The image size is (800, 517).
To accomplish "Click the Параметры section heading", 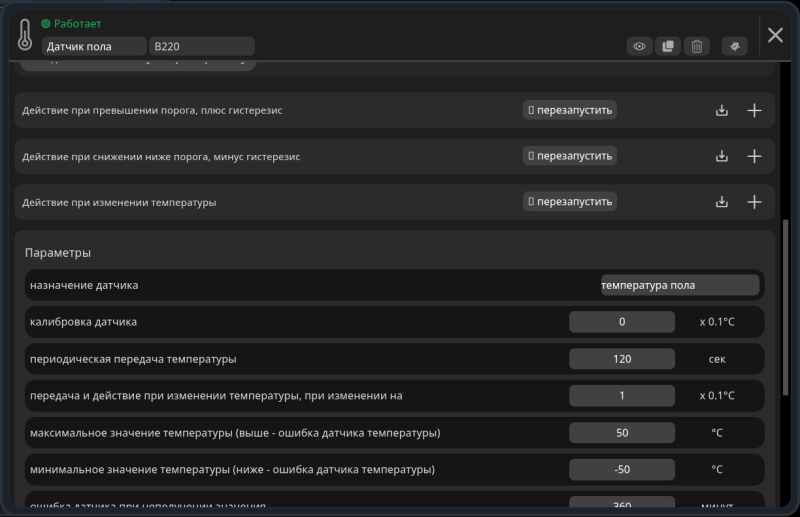I will pos(58,253).
